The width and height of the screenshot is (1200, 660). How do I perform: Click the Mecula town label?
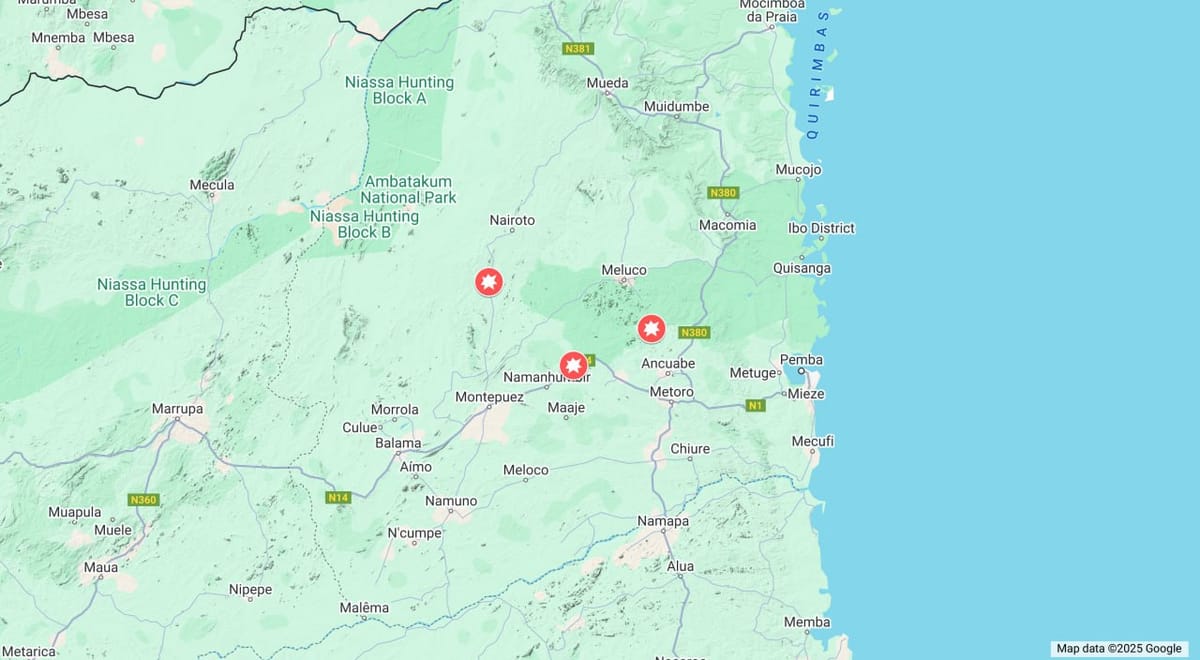coord(212,185)
